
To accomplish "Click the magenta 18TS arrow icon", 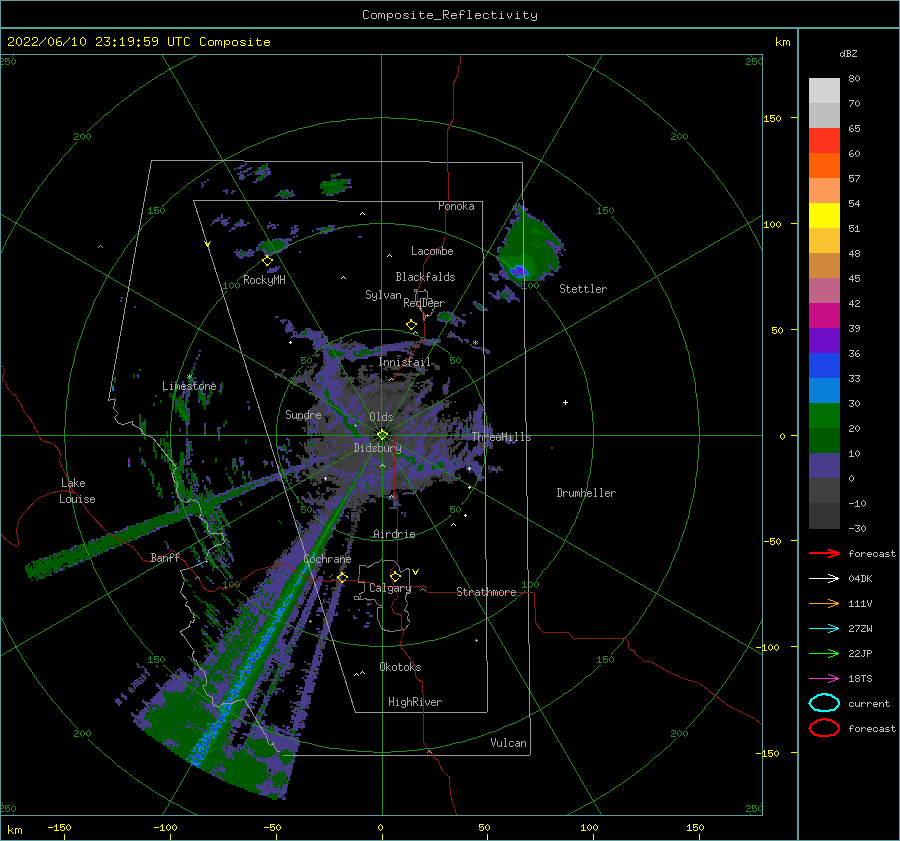I will tap(824, 679).
